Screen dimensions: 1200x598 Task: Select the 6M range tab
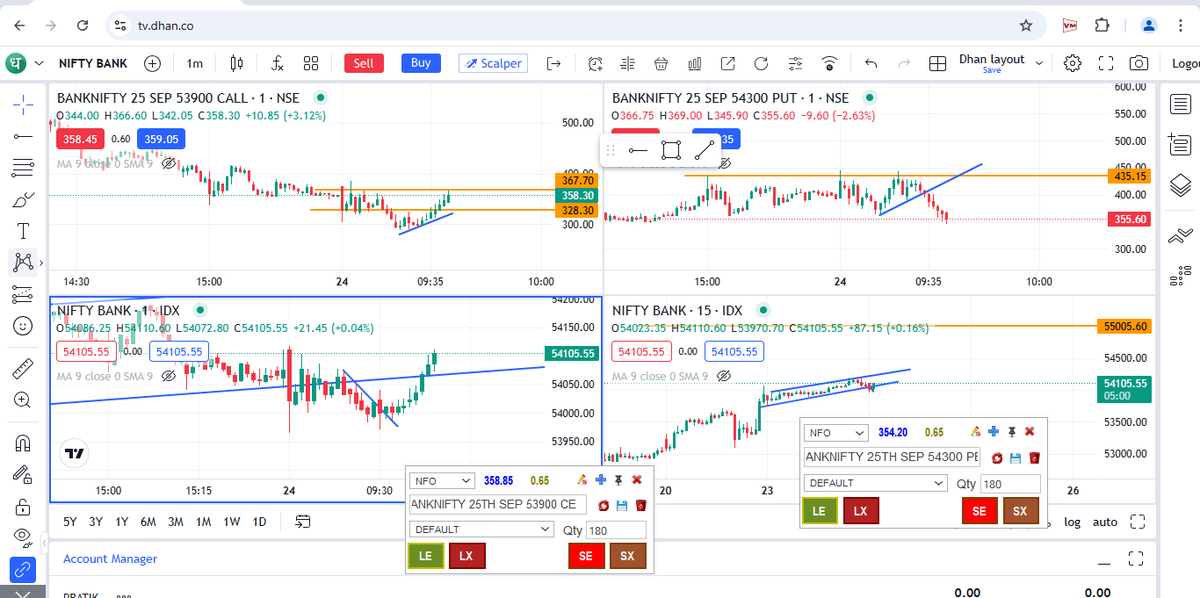point(148,522)
